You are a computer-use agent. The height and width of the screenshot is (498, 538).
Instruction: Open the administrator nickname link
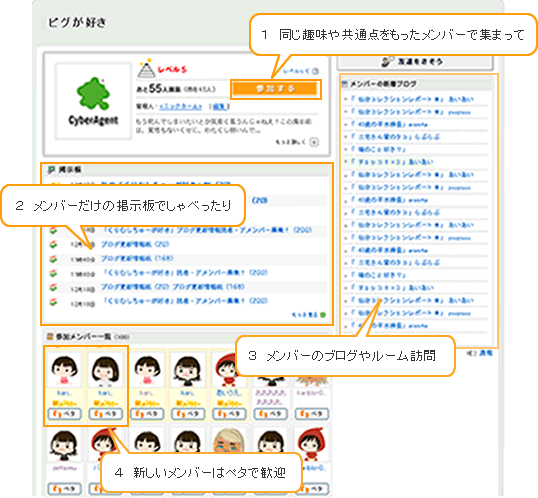pyautogui.click(x=180, y=107)
